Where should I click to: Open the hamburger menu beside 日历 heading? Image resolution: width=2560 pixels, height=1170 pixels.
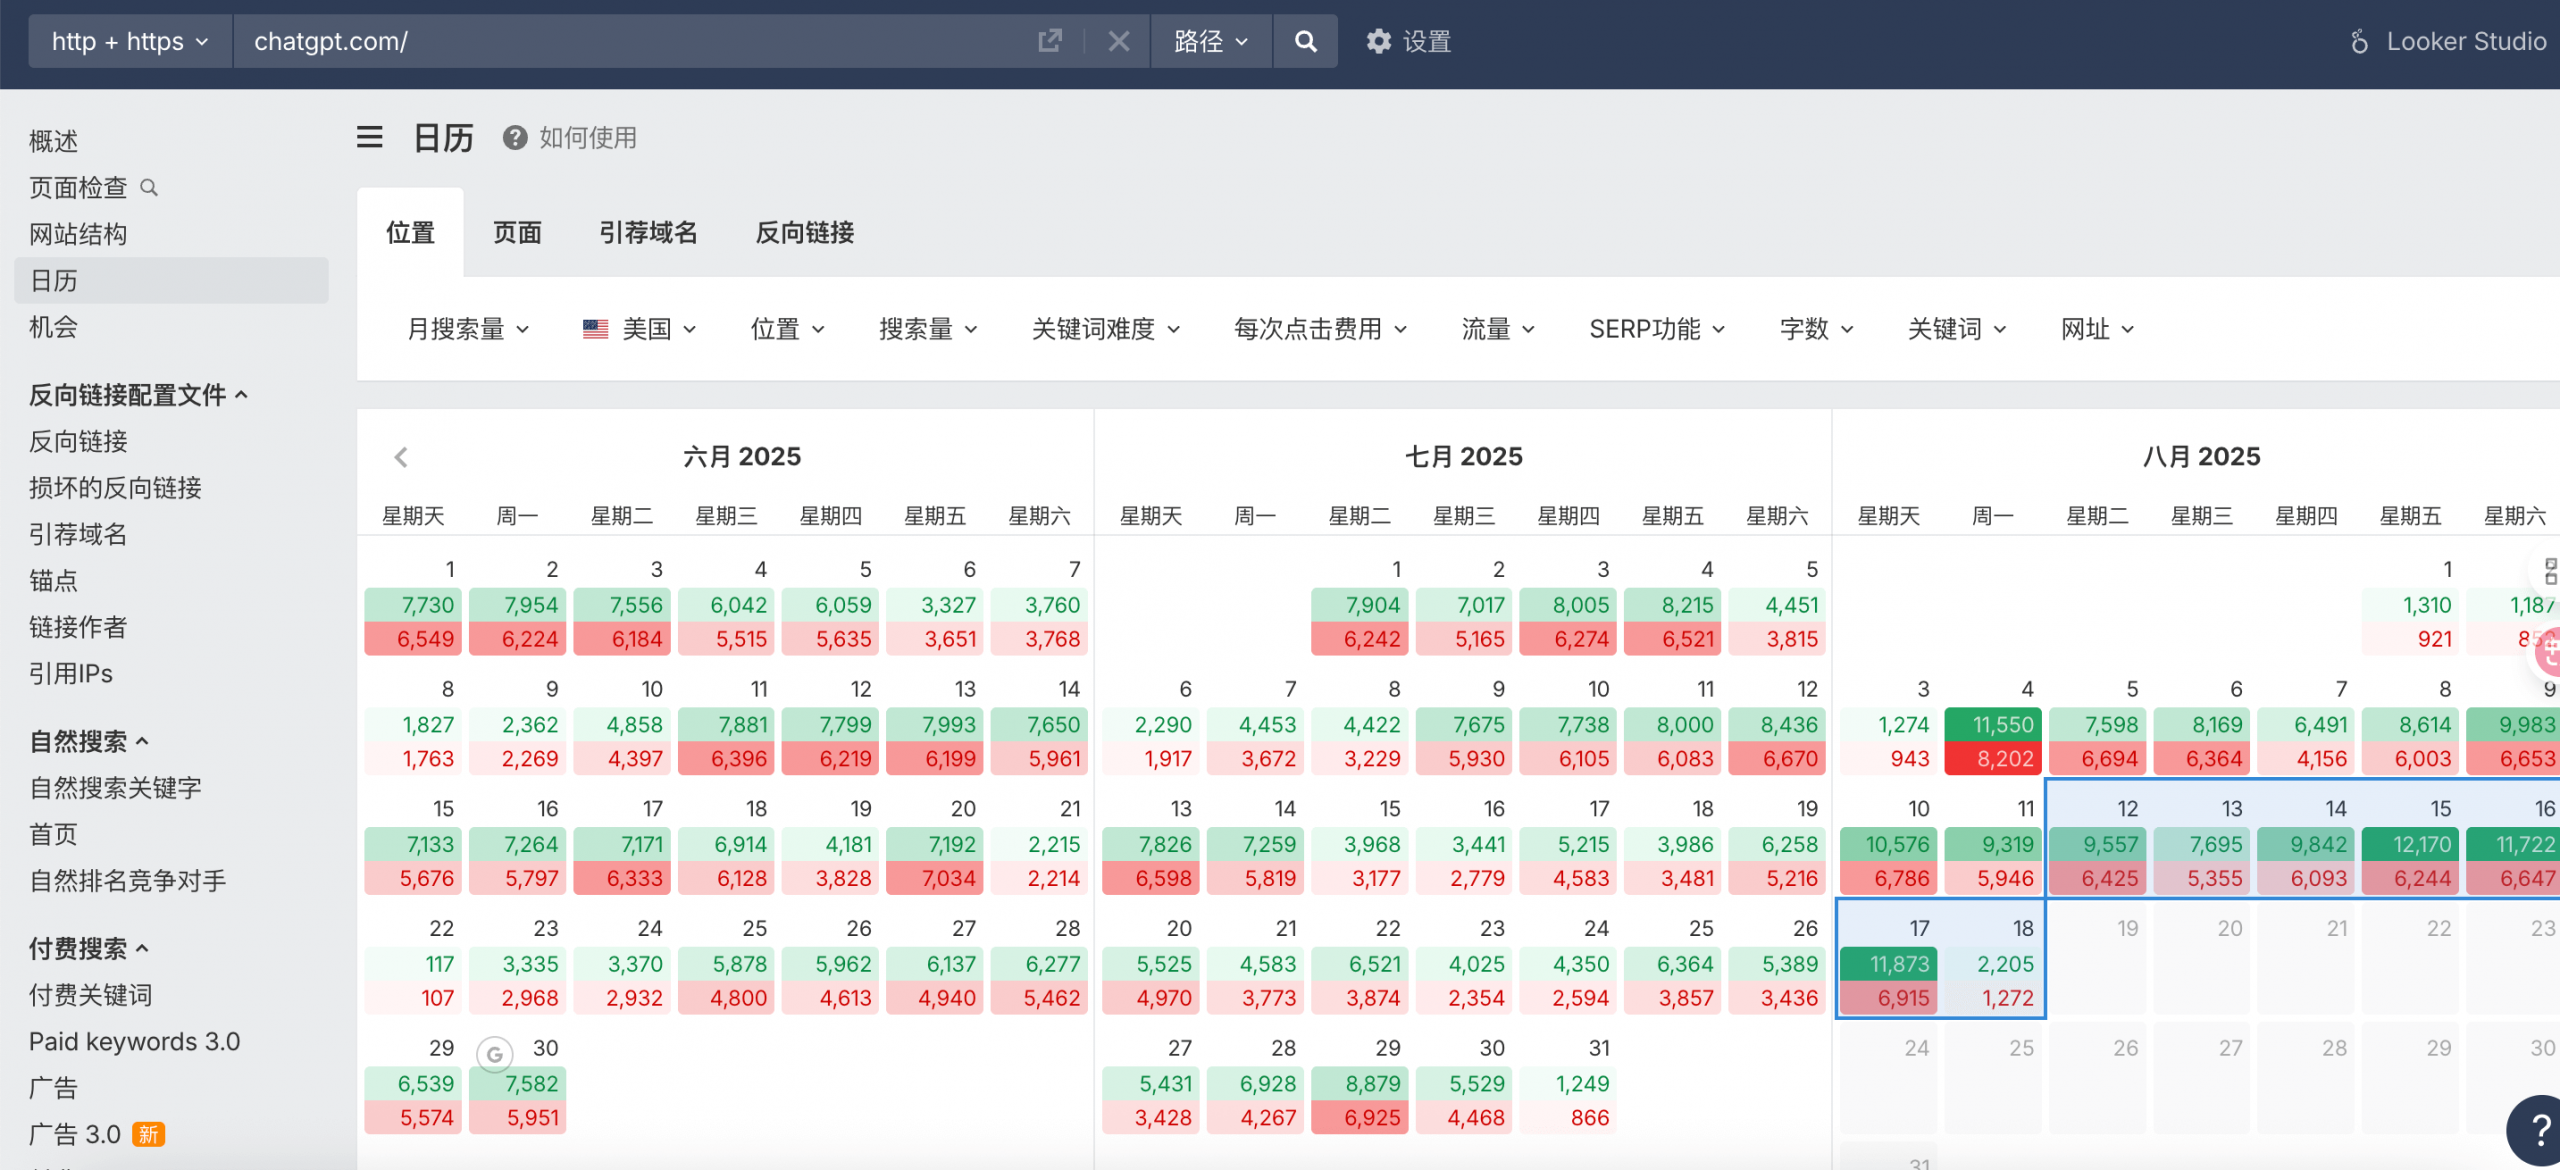pyautogui.click(x=370, y=137)
